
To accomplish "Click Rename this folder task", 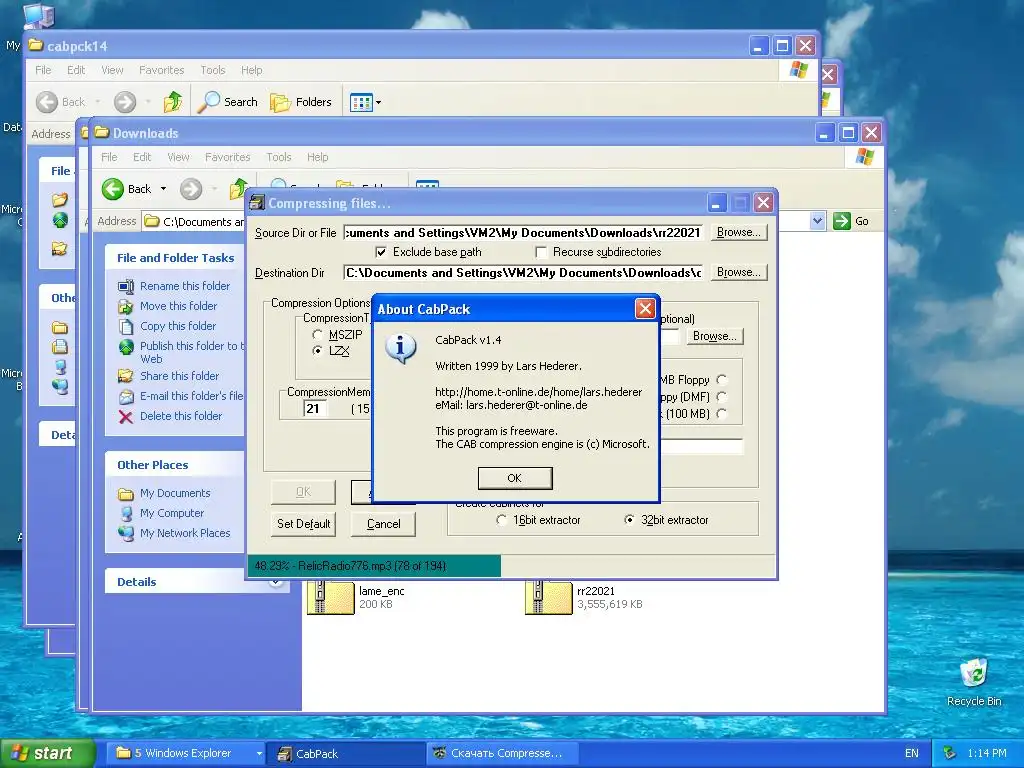I will click(x=185, y=286).
